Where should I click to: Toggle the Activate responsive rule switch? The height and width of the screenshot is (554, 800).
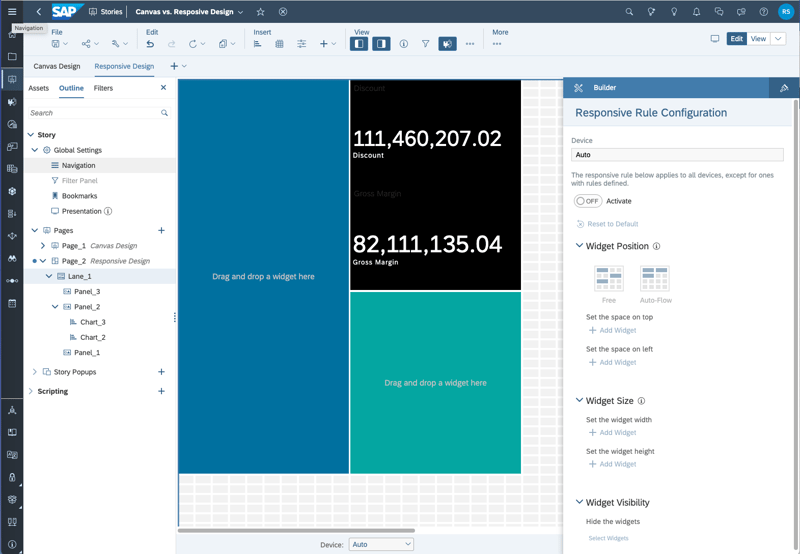(587, 201)
